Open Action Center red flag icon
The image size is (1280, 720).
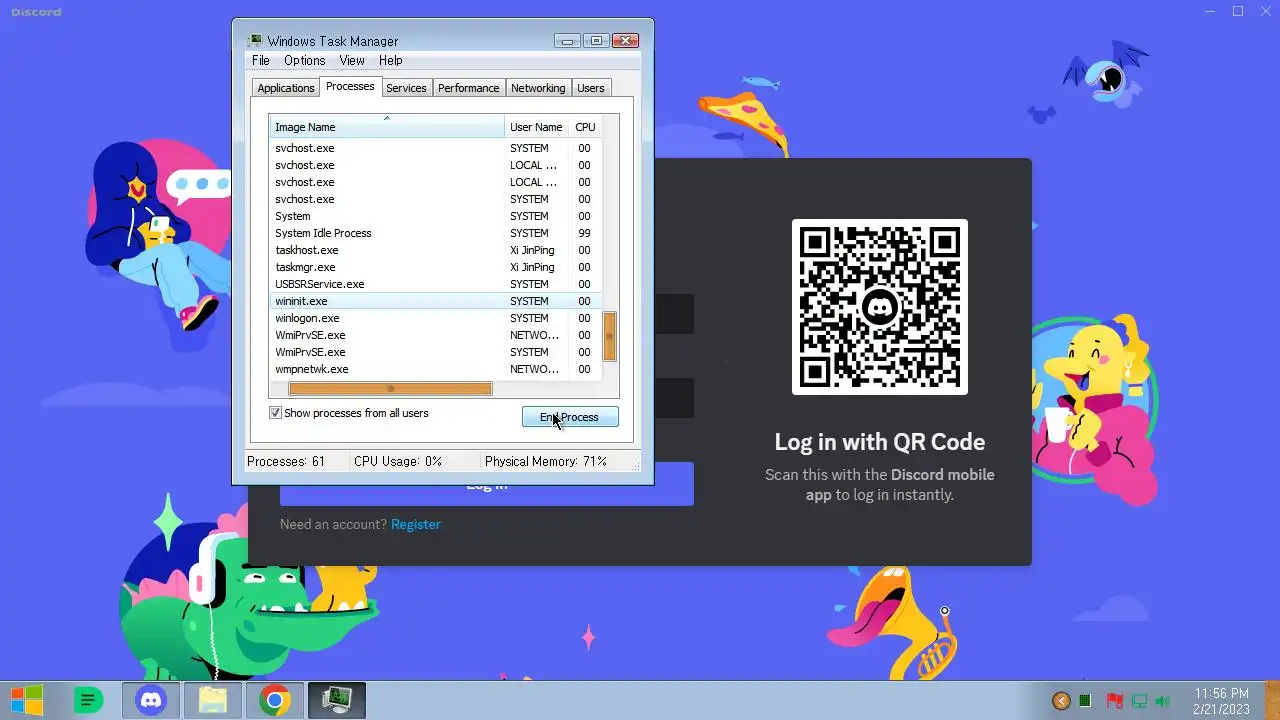point(1114,701)
